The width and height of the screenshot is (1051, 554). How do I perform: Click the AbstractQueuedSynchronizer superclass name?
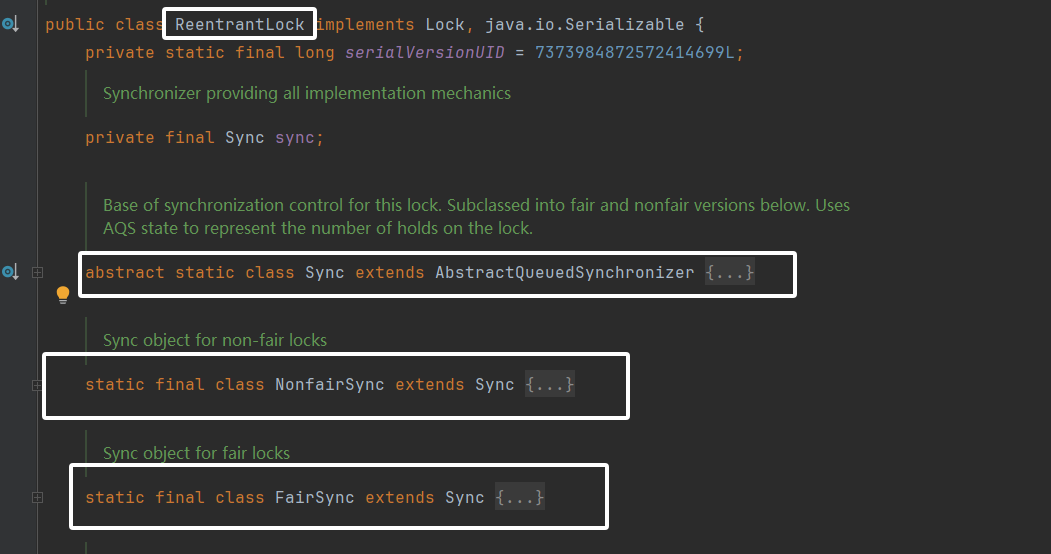[565, 273]
